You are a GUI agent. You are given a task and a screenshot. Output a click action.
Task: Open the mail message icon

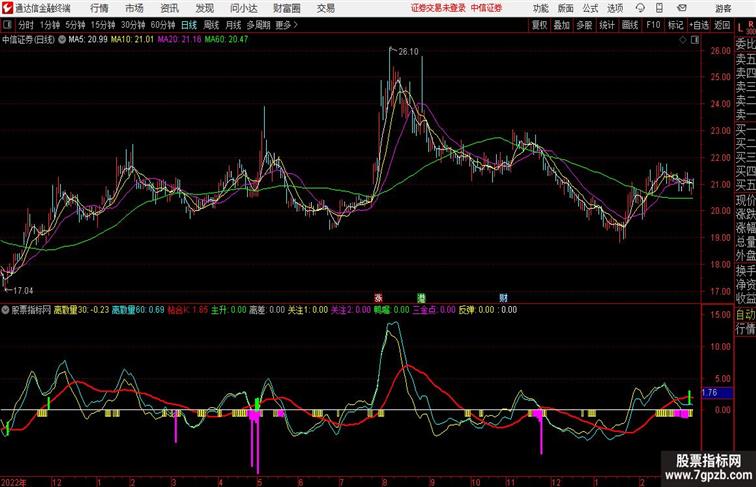(x=681, y=8)
